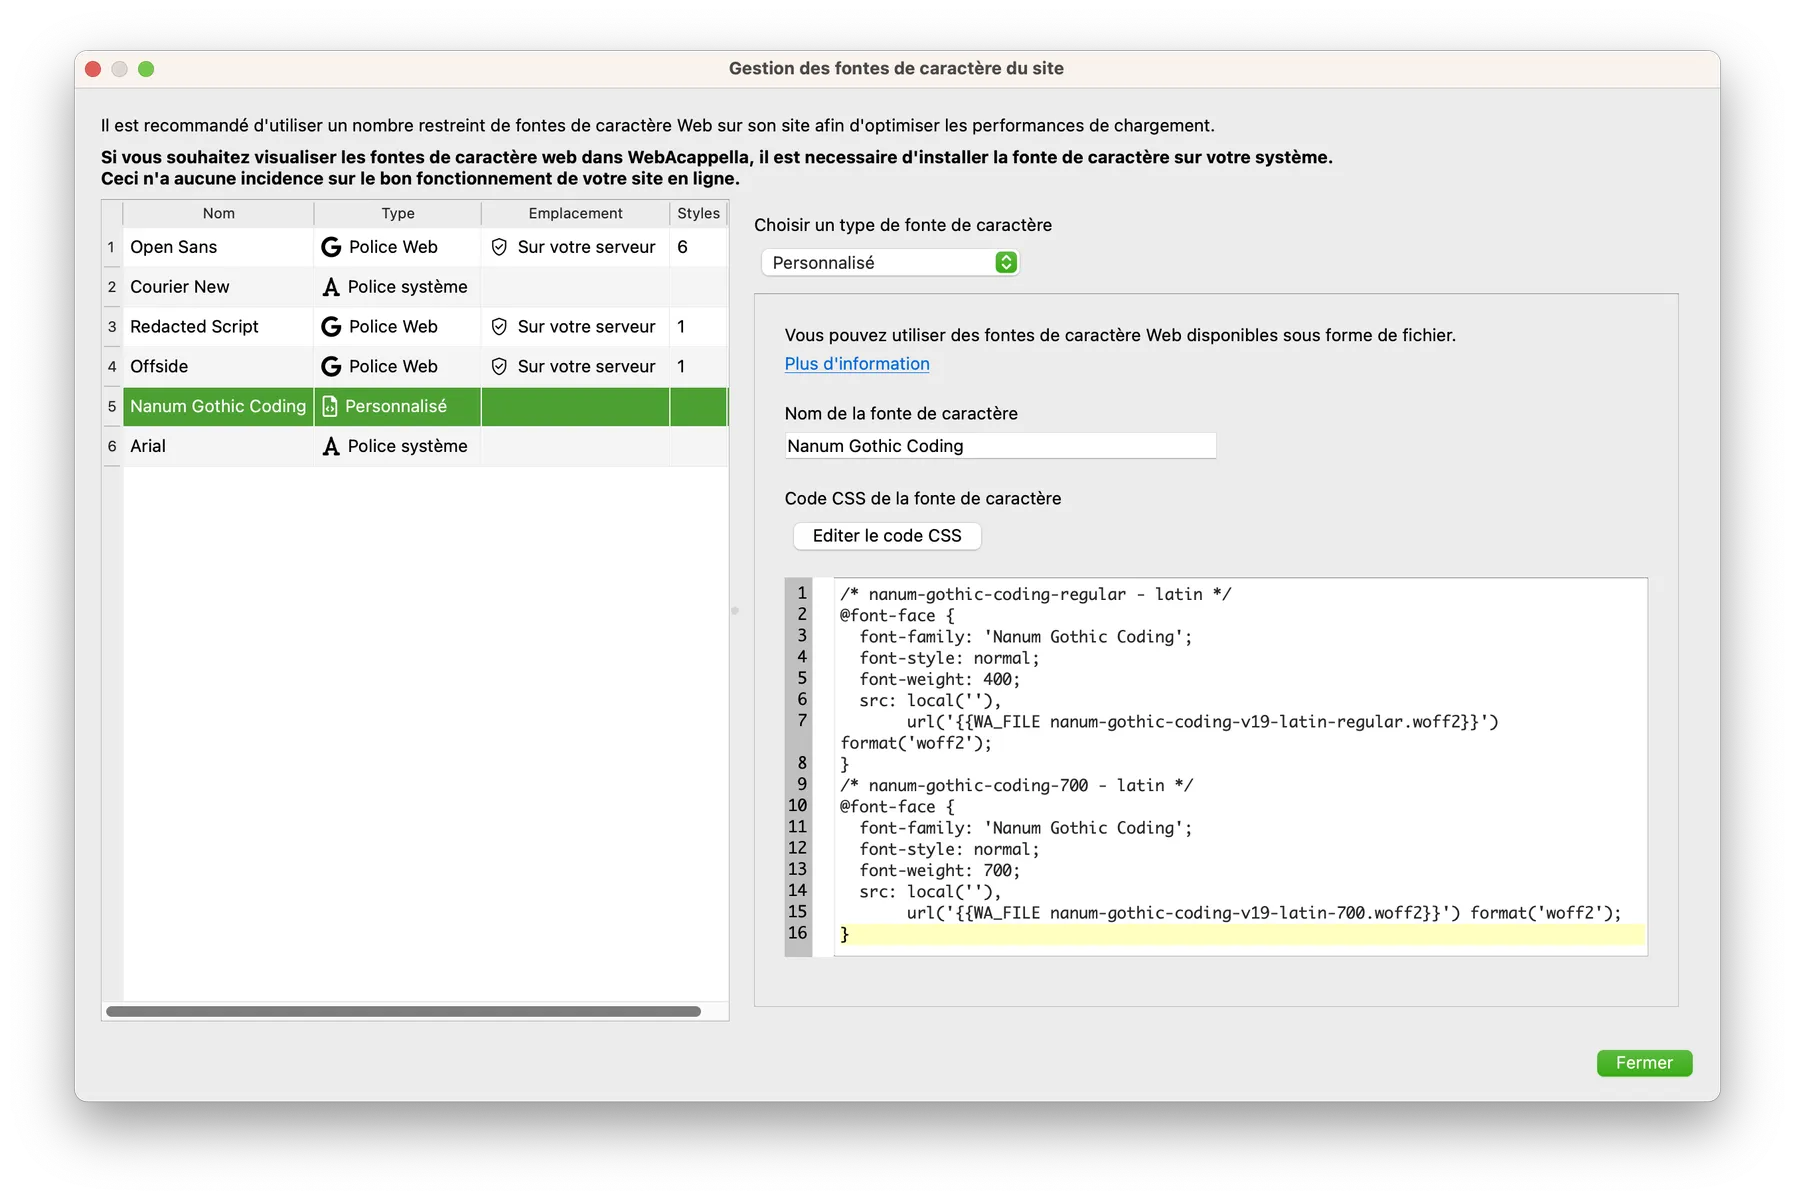Click the horizontal scrollbar under the font list
Viewport: 1795px width, 1200px height.
(x=403, y=1012)
